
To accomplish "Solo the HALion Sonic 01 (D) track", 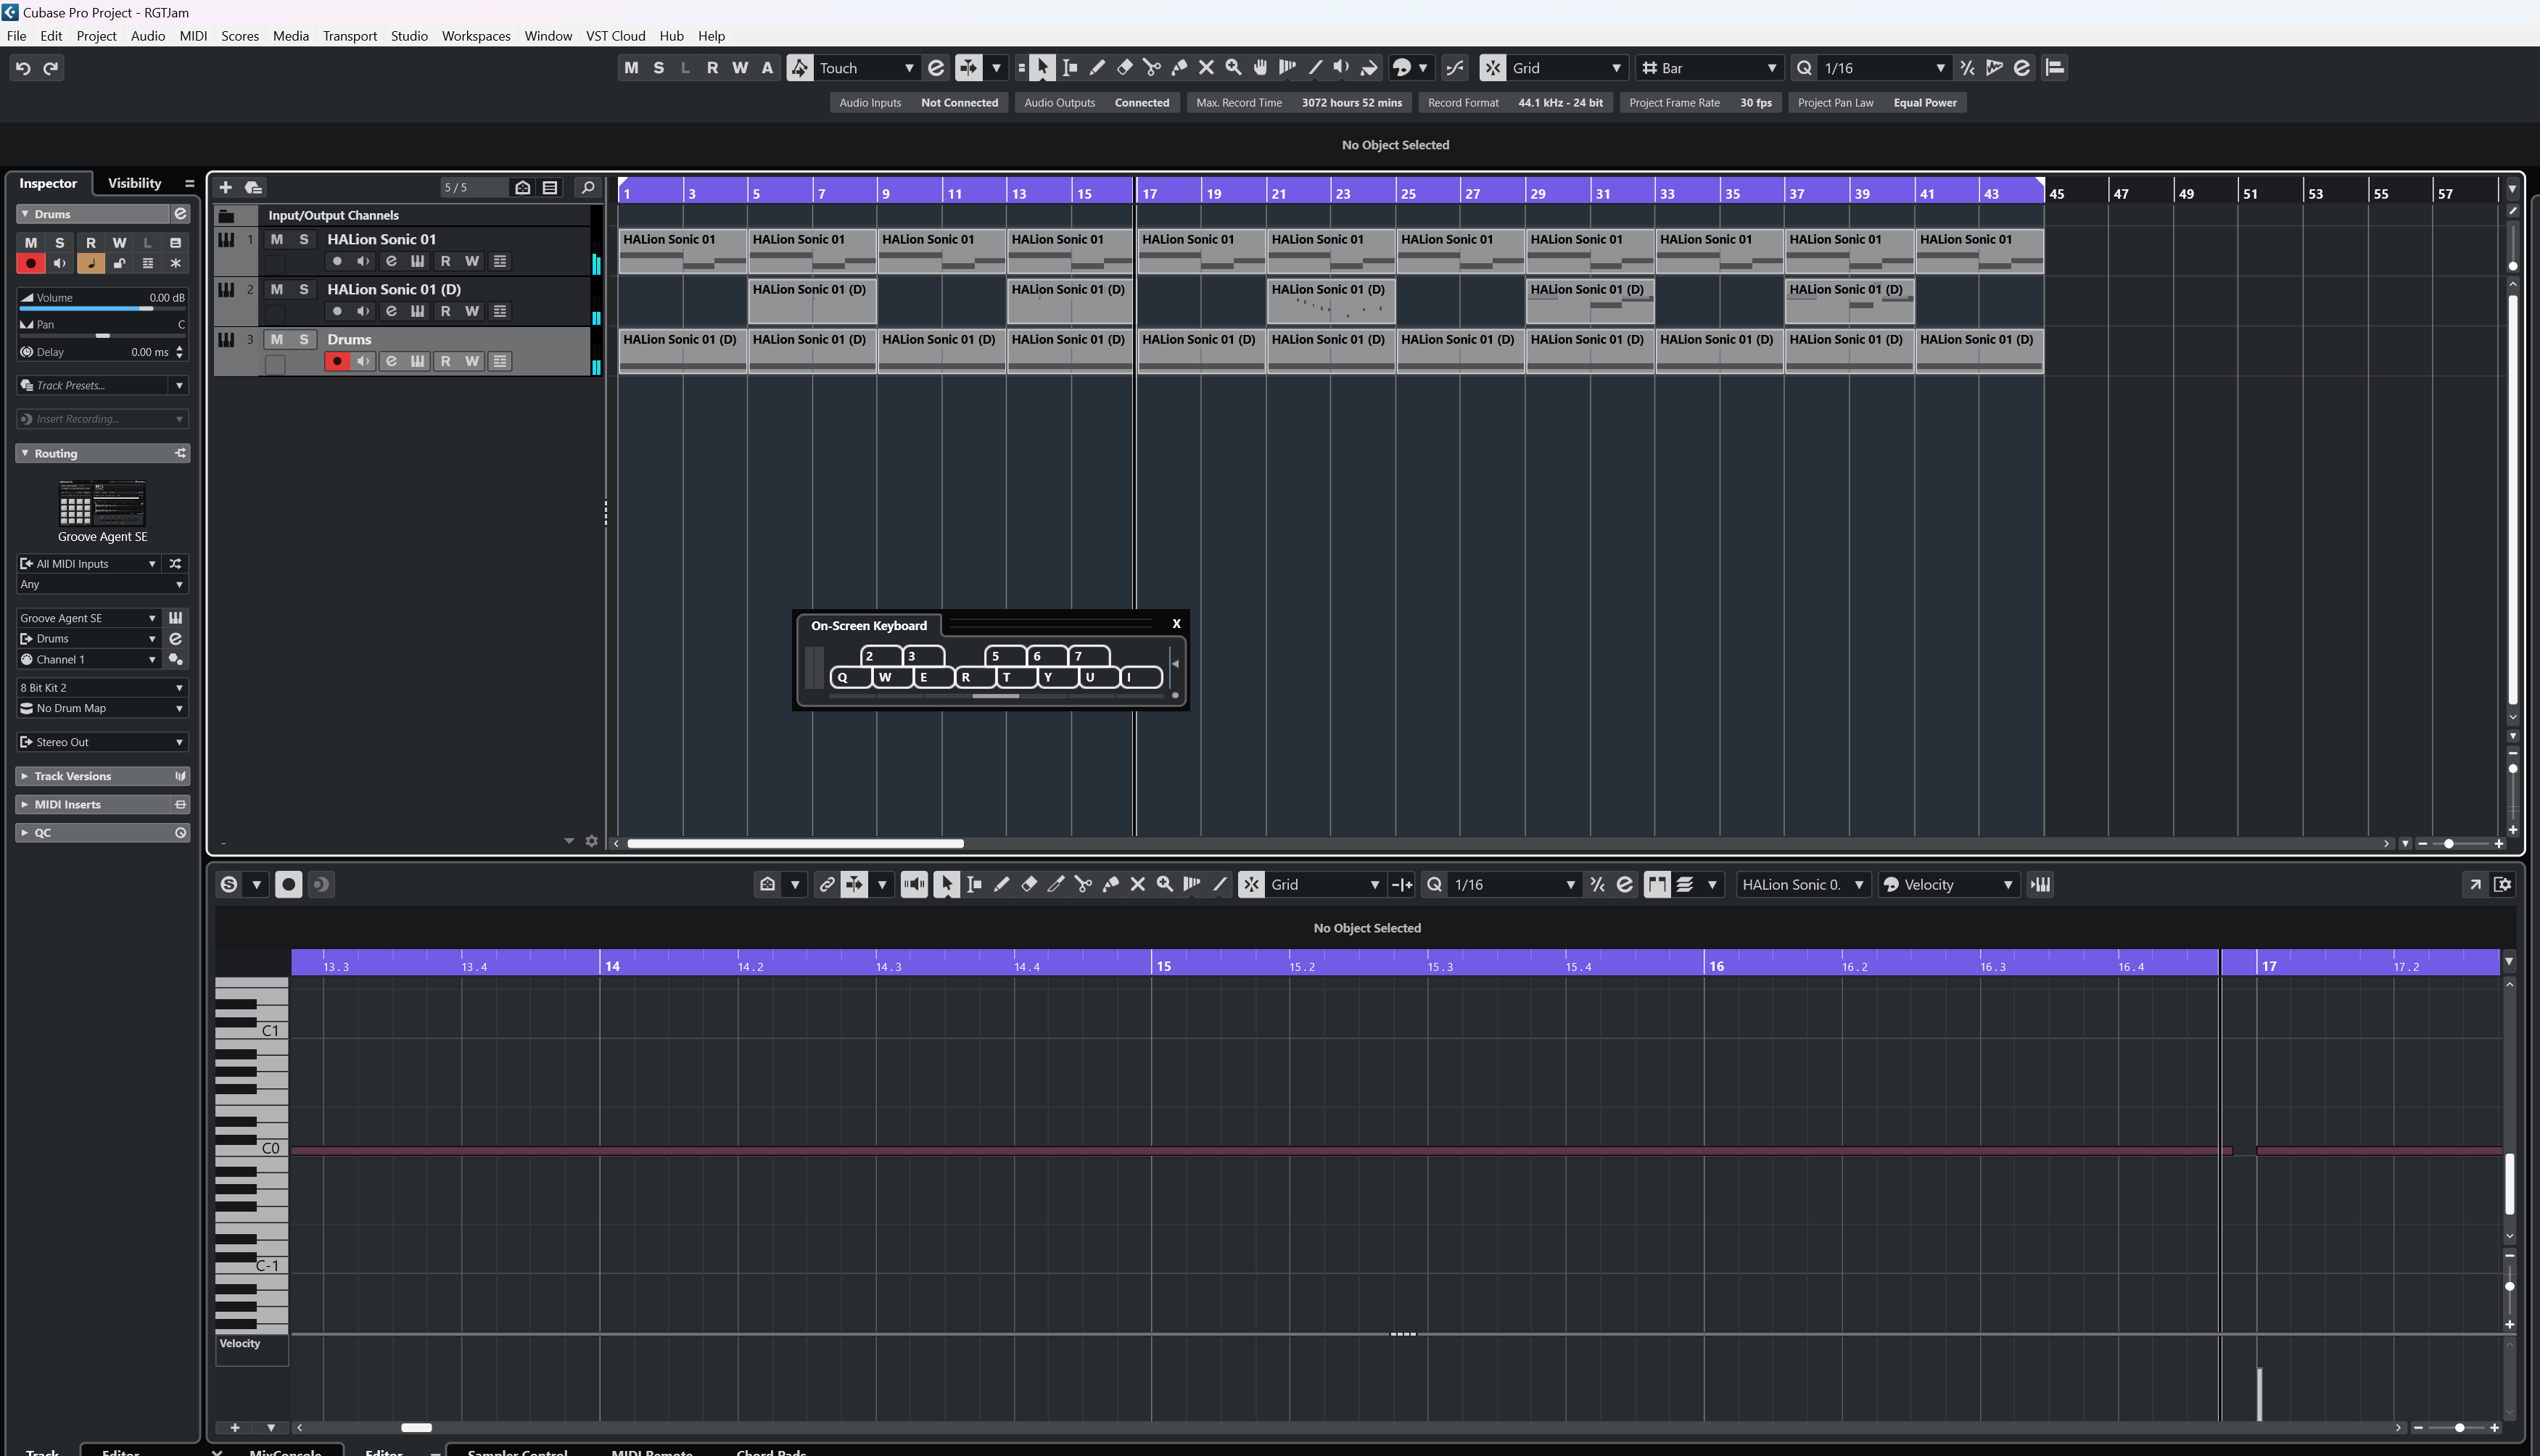I will pos(304,289).
